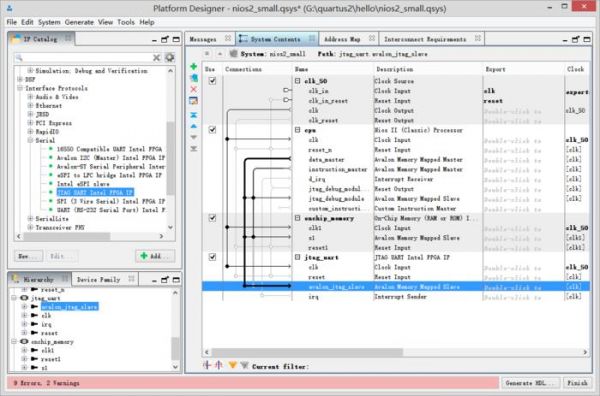Toggle the eye icon for jtag_uart in Hierarchy

24,298
